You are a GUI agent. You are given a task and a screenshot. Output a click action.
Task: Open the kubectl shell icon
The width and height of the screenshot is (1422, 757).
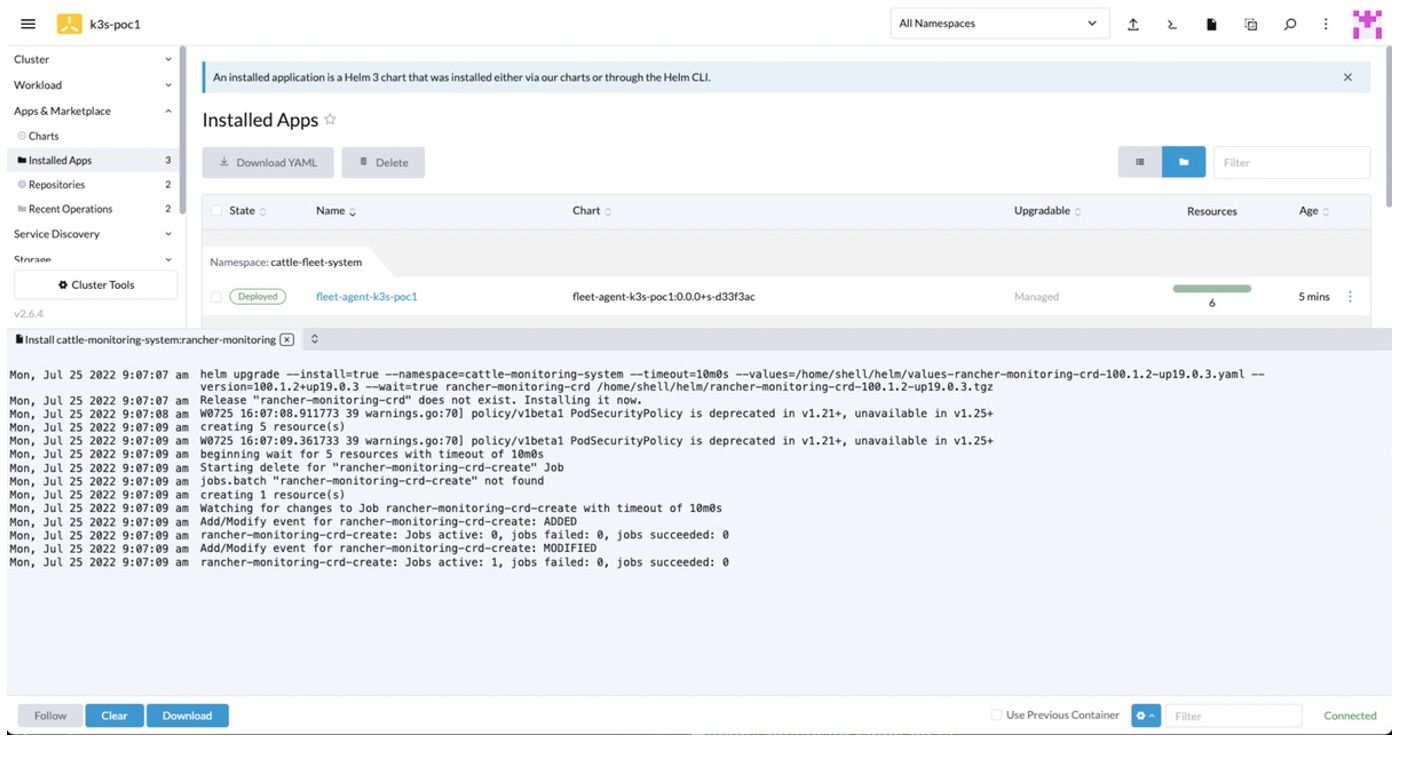(x=1172, y=24)
